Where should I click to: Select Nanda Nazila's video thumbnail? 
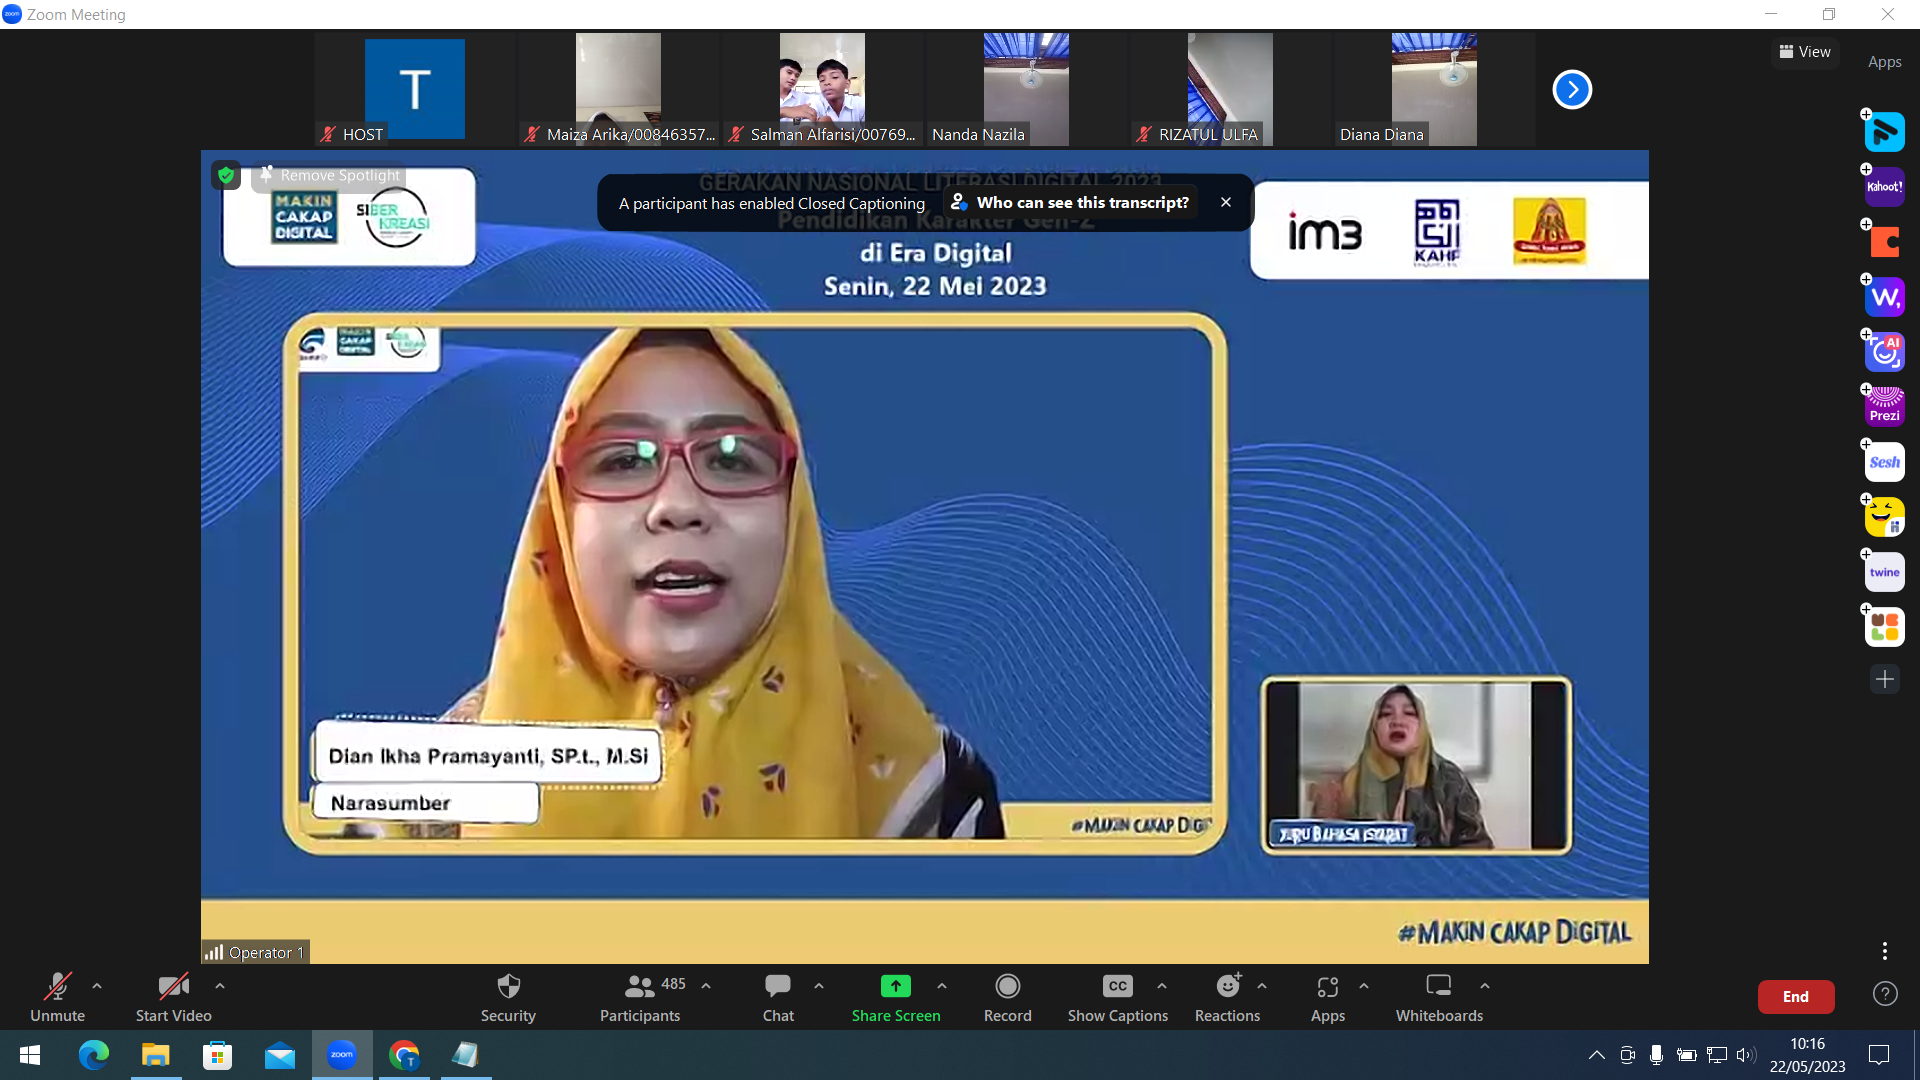click(x=1026, y=89)
